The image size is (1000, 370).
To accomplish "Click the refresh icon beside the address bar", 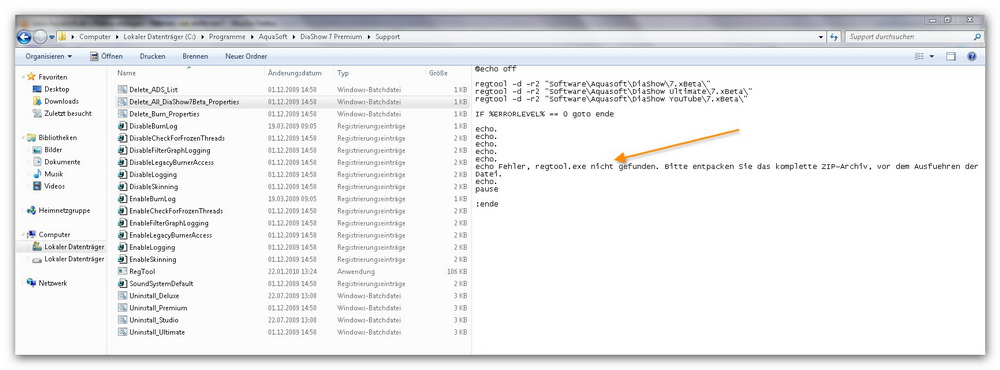I will pos(834,37).
